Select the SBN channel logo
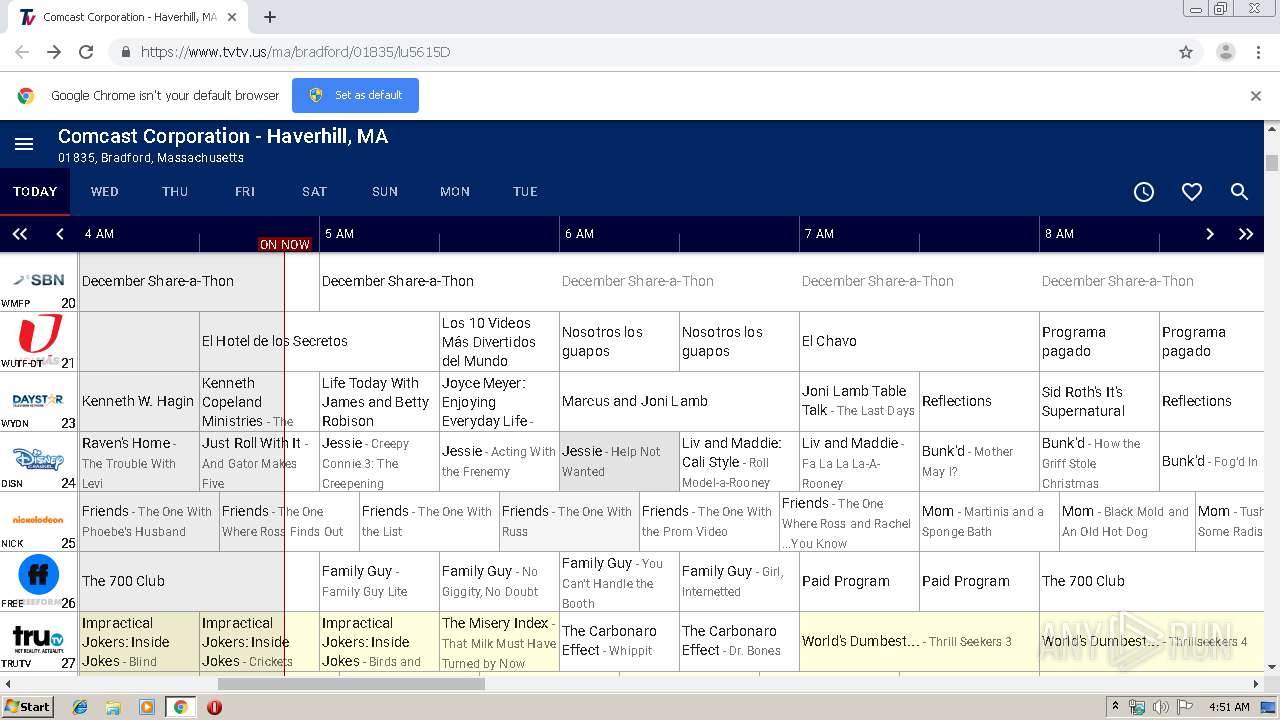1280x720 pixels. 39,281
